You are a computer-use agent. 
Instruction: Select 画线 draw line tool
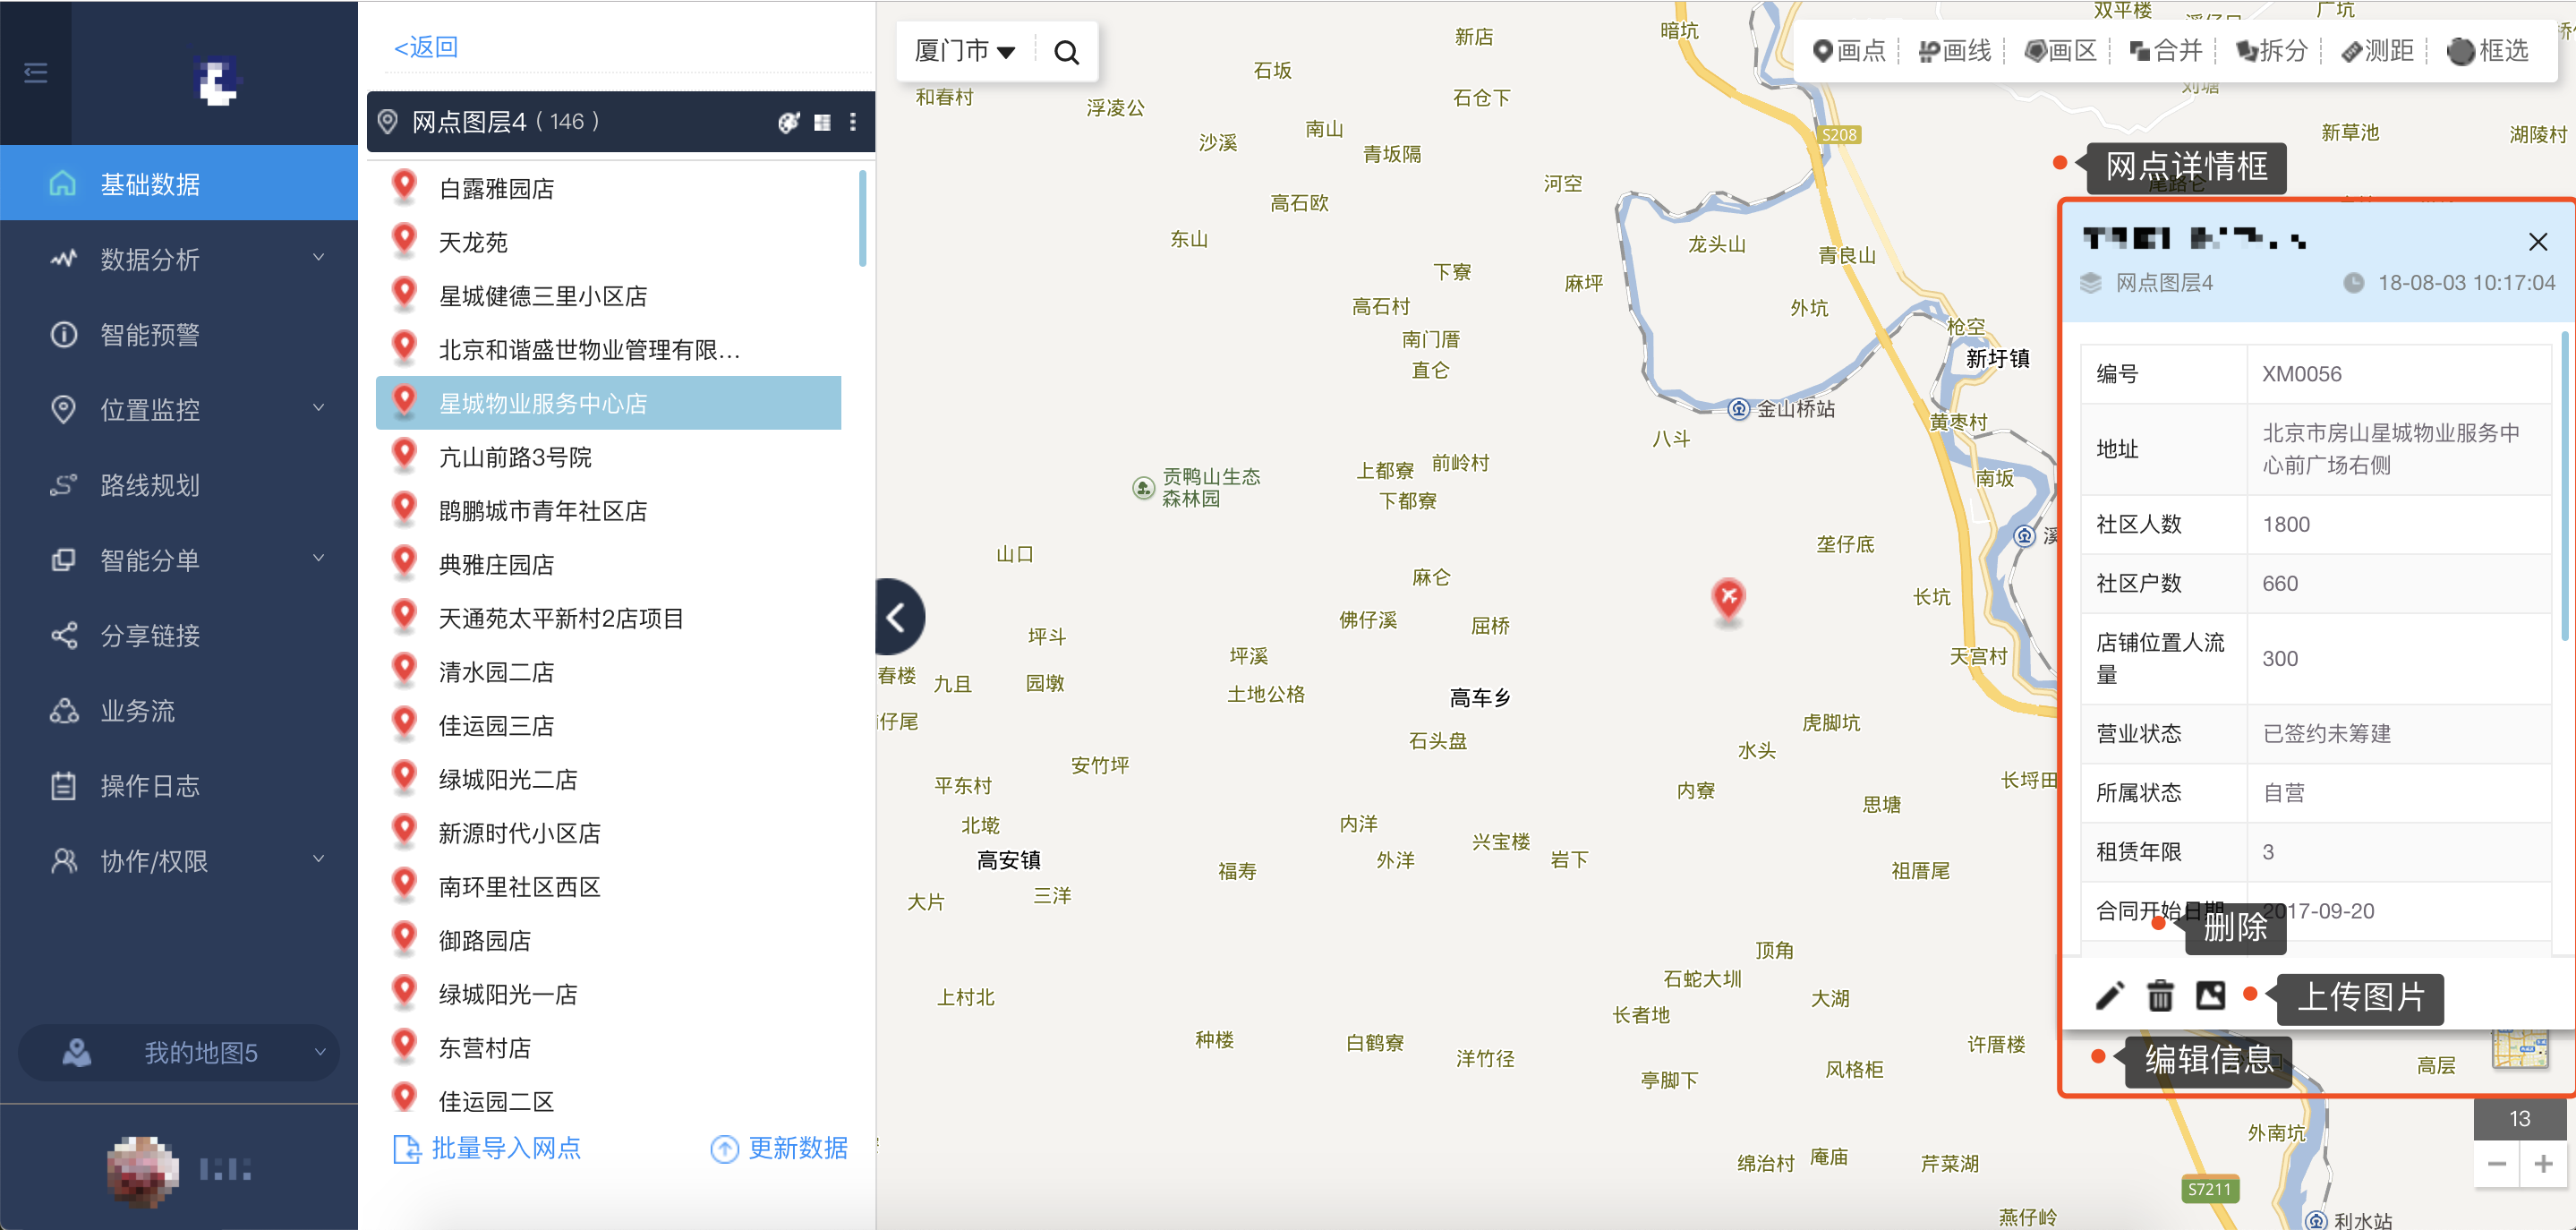[x=1955, y=51]
